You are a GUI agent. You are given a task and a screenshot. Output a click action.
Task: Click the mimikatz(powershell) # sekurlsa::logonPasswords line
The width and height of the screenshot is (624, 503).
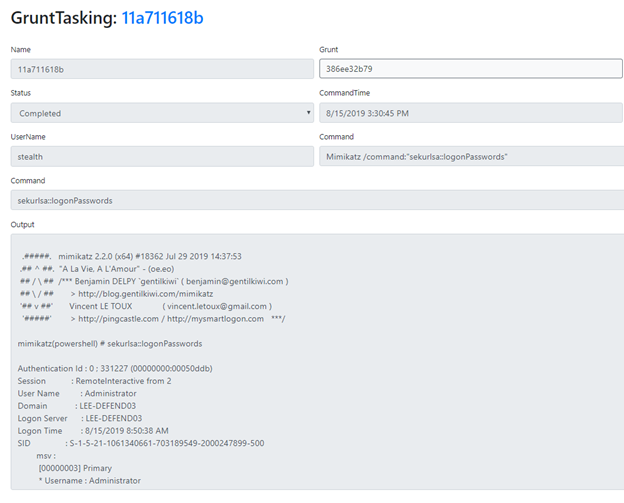point(110,343)
